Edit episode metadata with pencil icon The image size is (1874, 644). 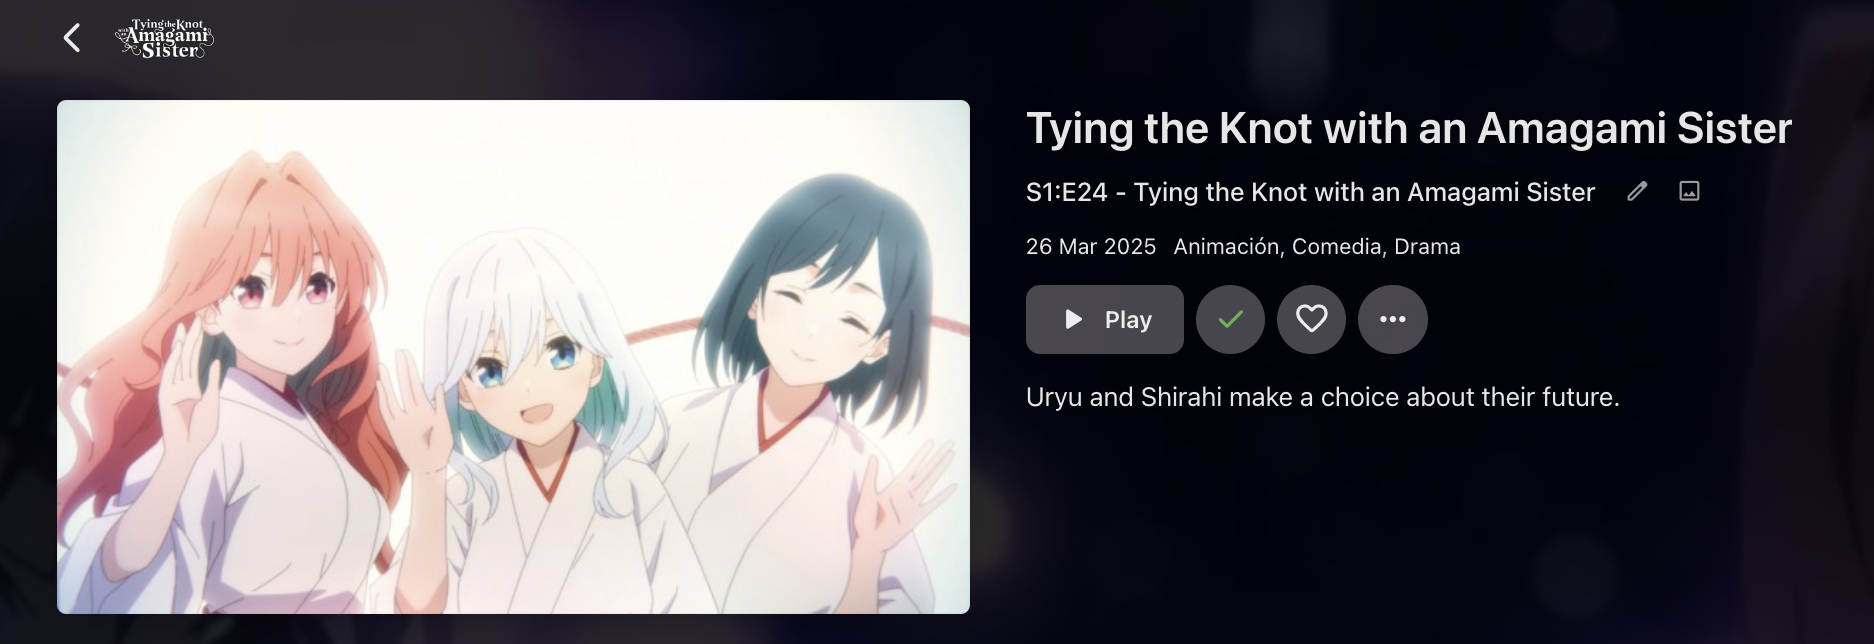click(1637, 191)
